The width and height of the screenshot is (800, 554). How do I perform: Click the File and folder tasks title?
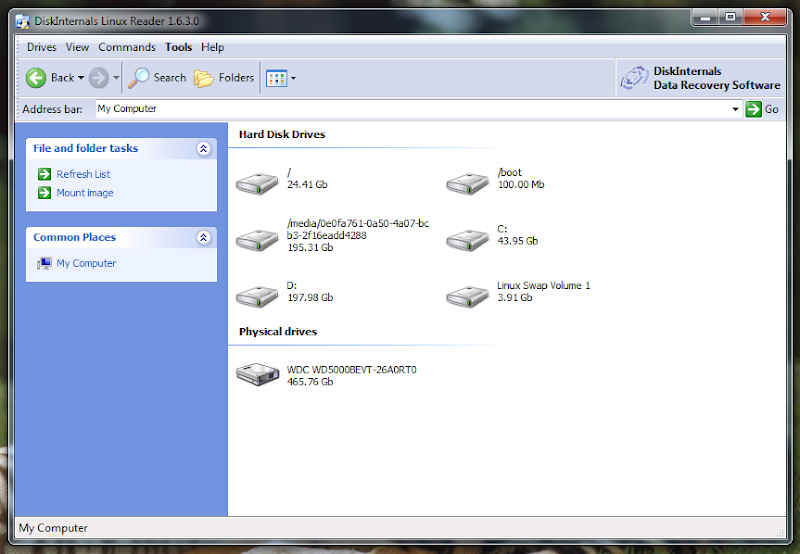click(86, 148)
